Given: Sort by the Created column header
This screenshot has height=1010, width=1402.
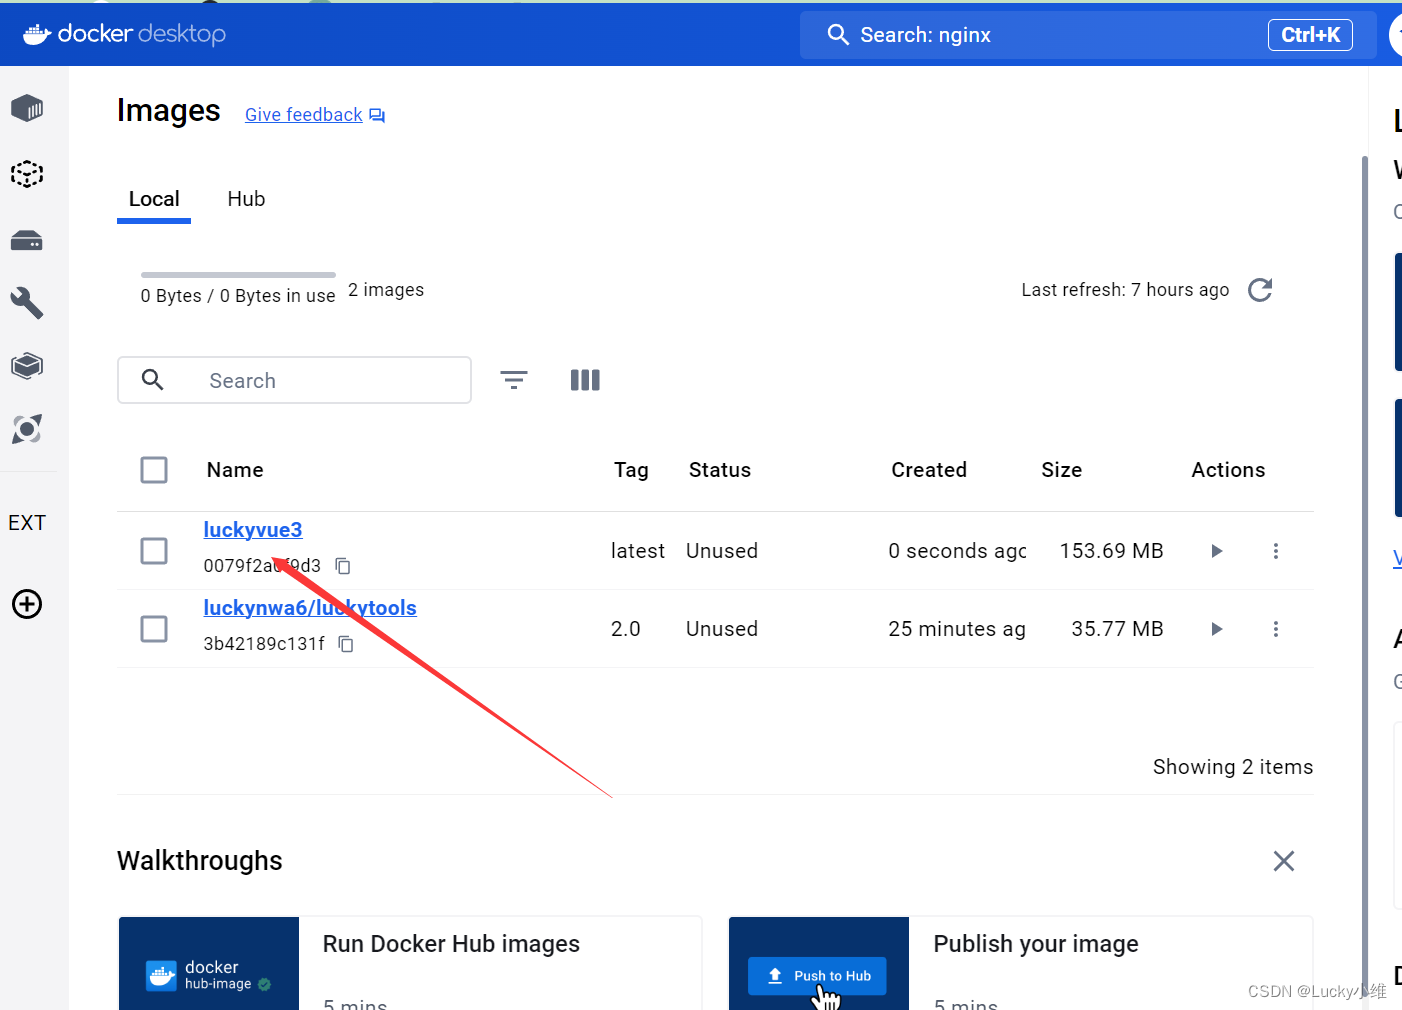Looking at the screenshot, I should coord(929,470).
